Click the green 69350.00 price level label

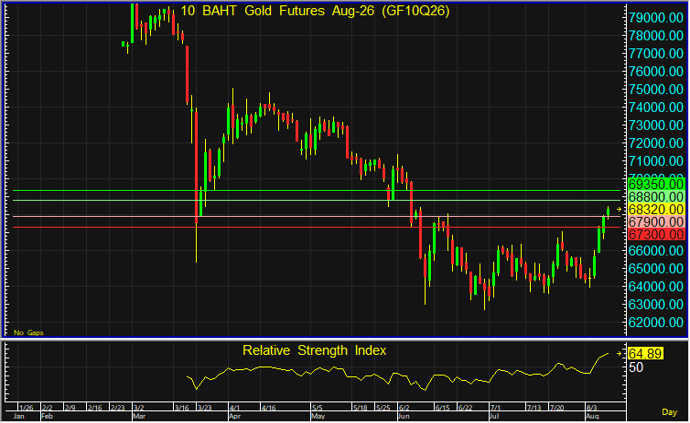tap(656, 184)
